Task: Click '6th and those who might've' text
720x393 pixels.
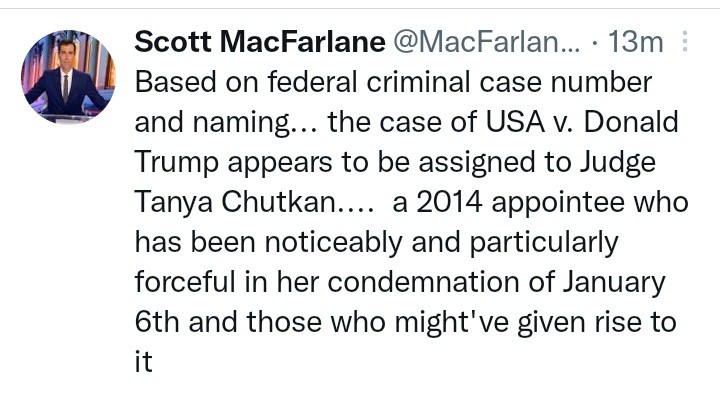Action: (x=321, y=322)
